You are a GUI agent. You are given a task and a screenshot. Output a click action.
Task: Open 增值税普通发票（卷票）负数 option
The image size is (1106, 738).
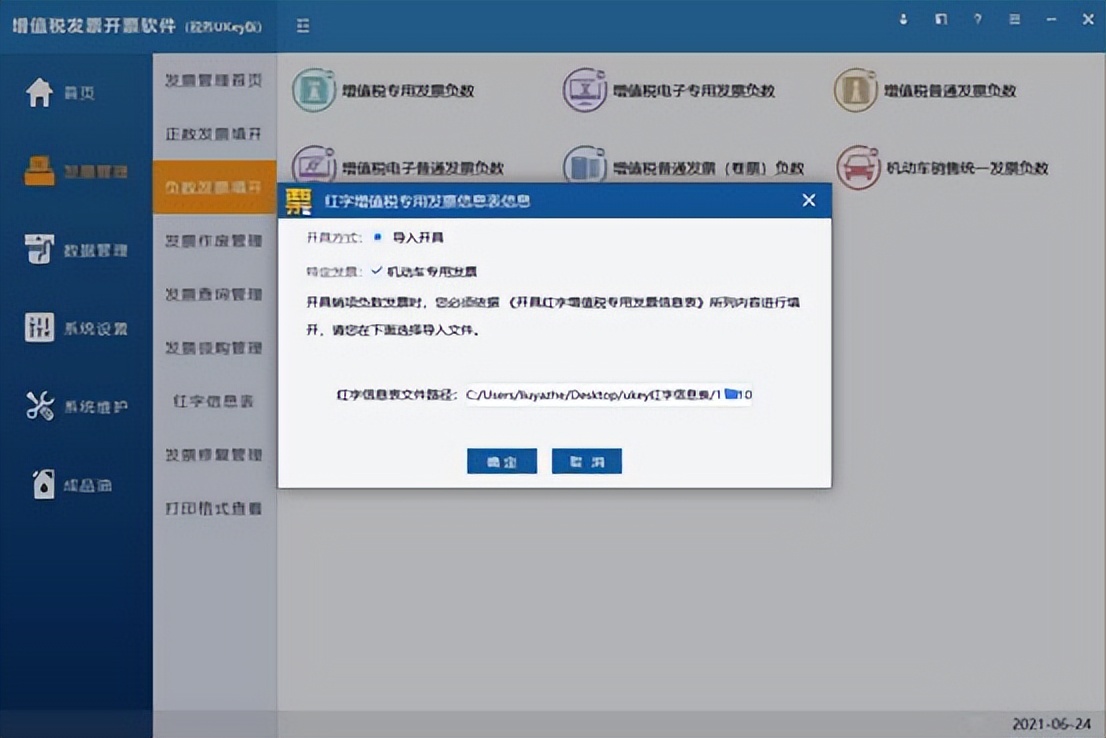tap(683, 169)
